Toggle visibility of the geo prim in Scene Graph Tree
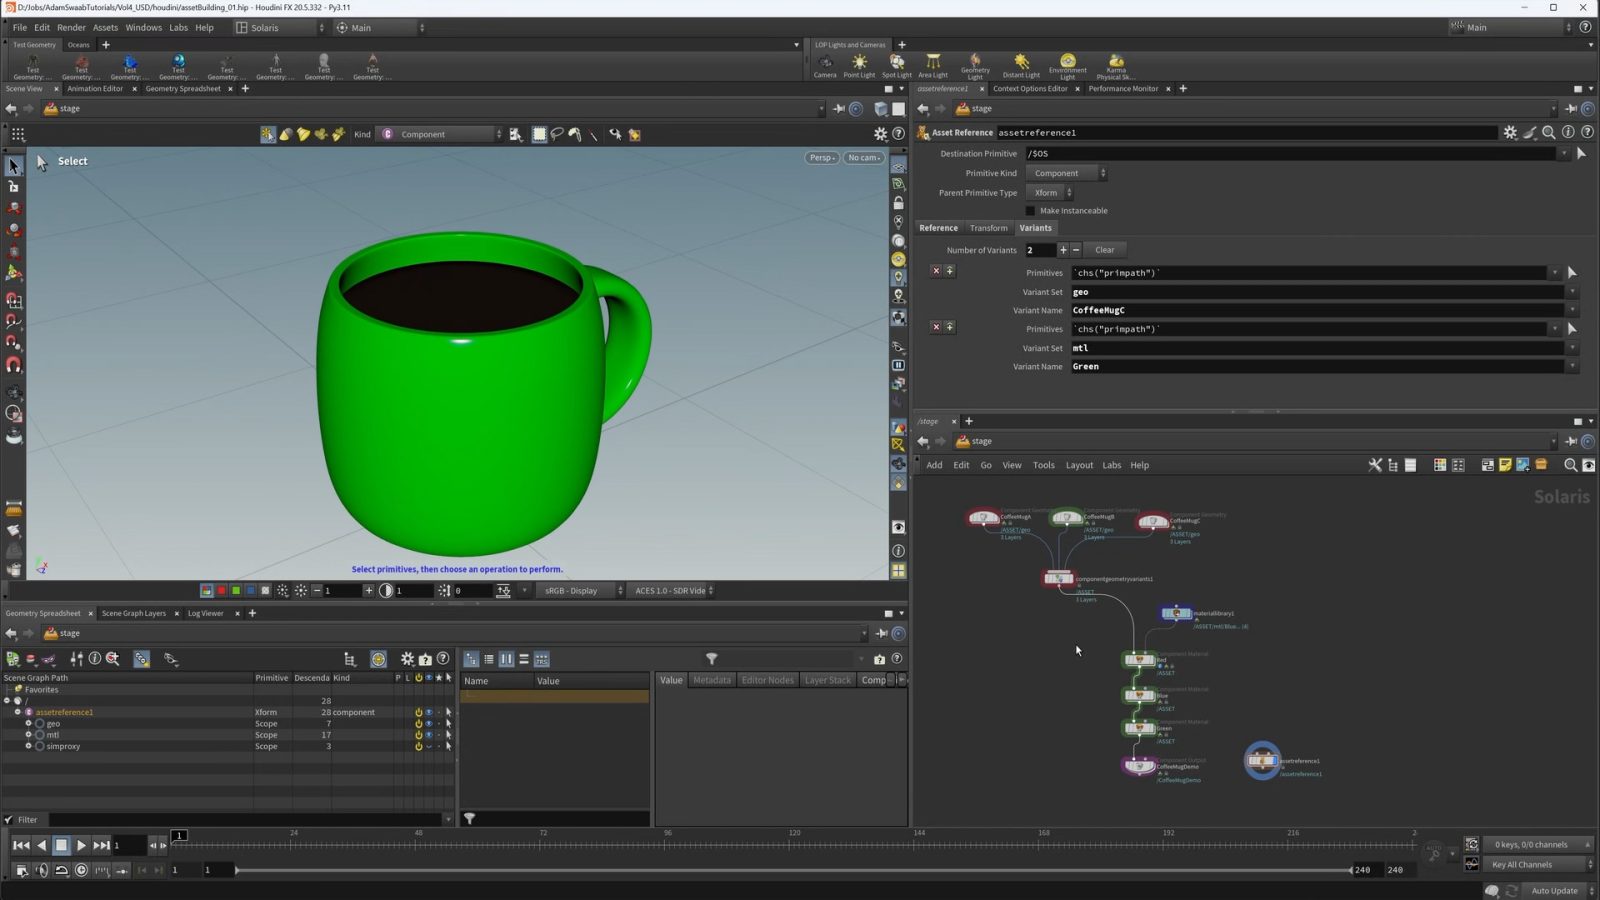Image resolution: width=1600 pixels, height=900 pixels. (429, 723)
